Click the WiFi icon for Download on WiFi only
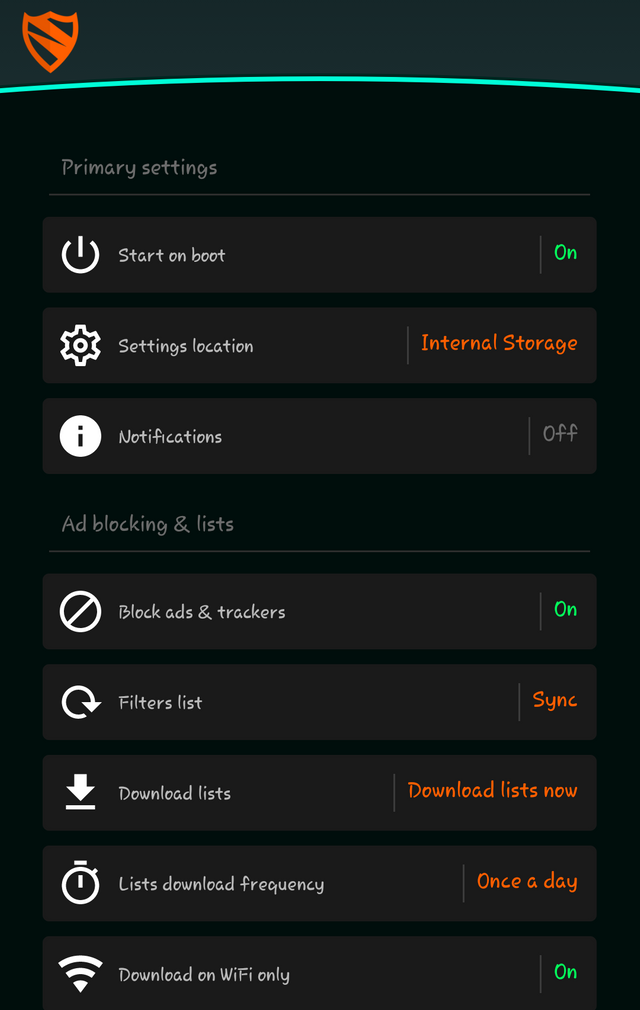Viewport: 640px width, 1010px height. [80, 973]
